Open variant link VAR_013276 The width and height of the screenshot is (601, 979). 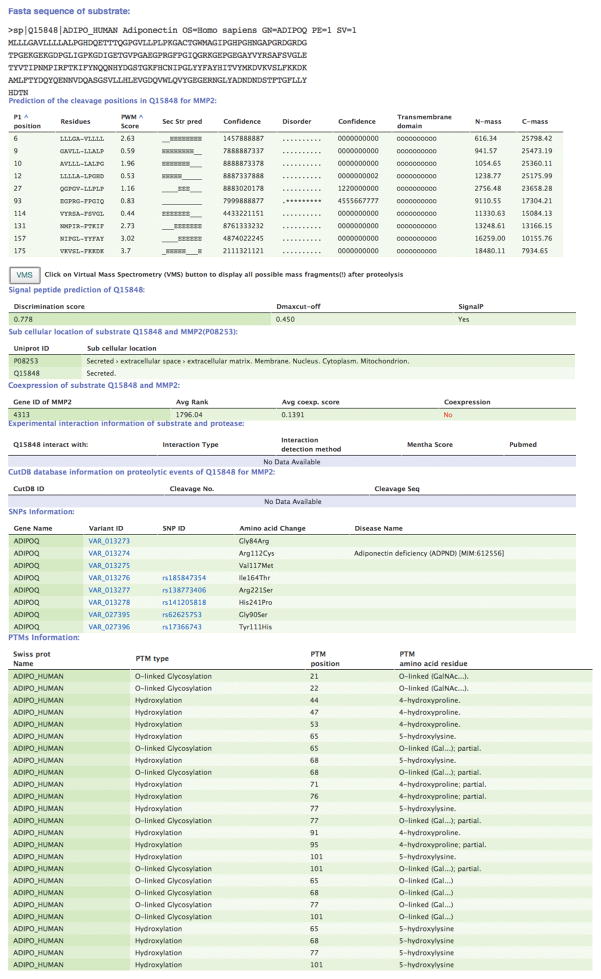click(109, 578)
